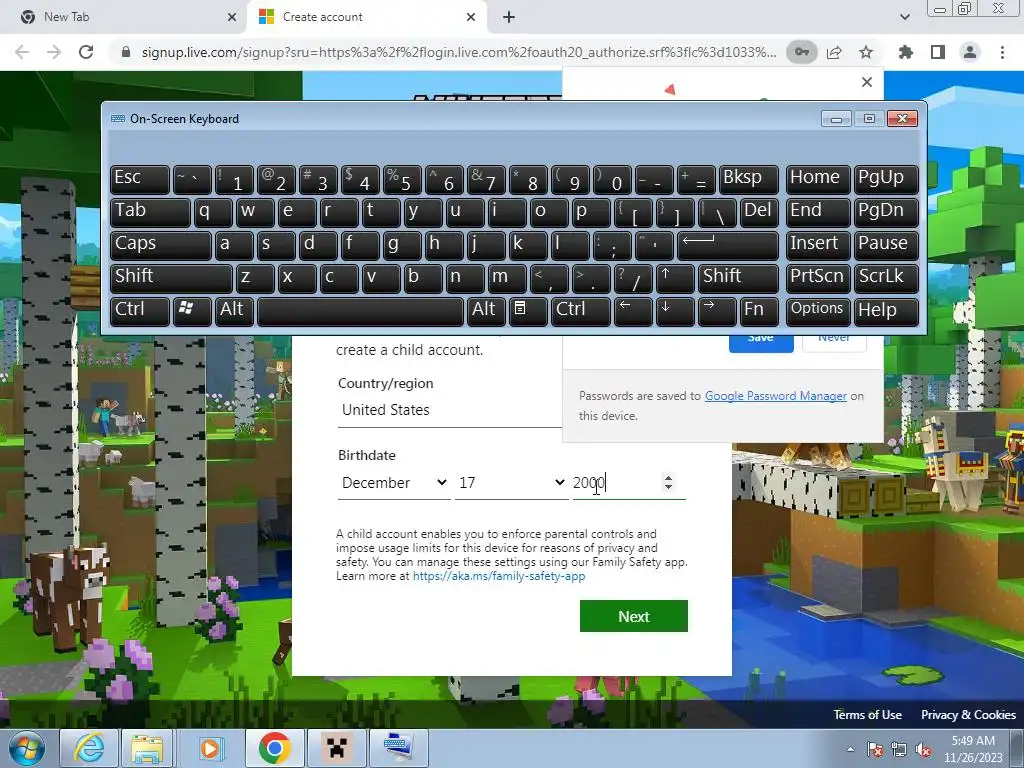Click the context menu key on keyboard
The width and height of the screenshot is (1024, 768).
[526, 310]
